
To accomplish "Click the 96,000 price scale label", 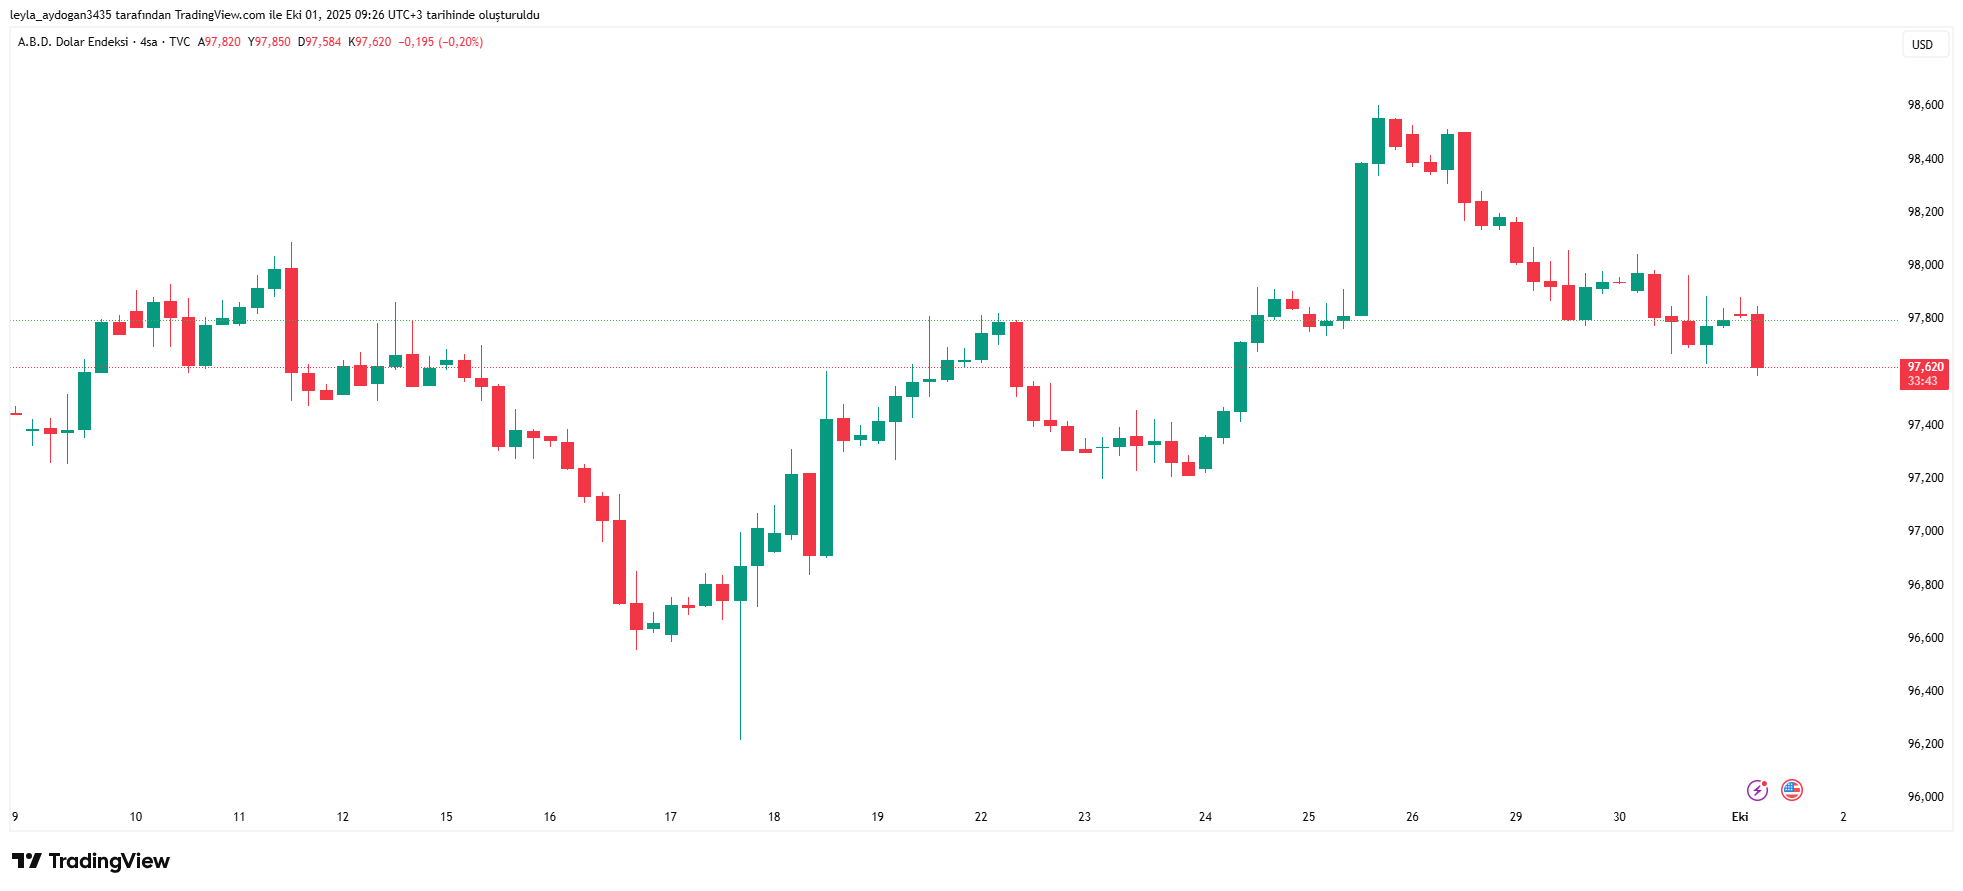I will (x=1925, y=797).
